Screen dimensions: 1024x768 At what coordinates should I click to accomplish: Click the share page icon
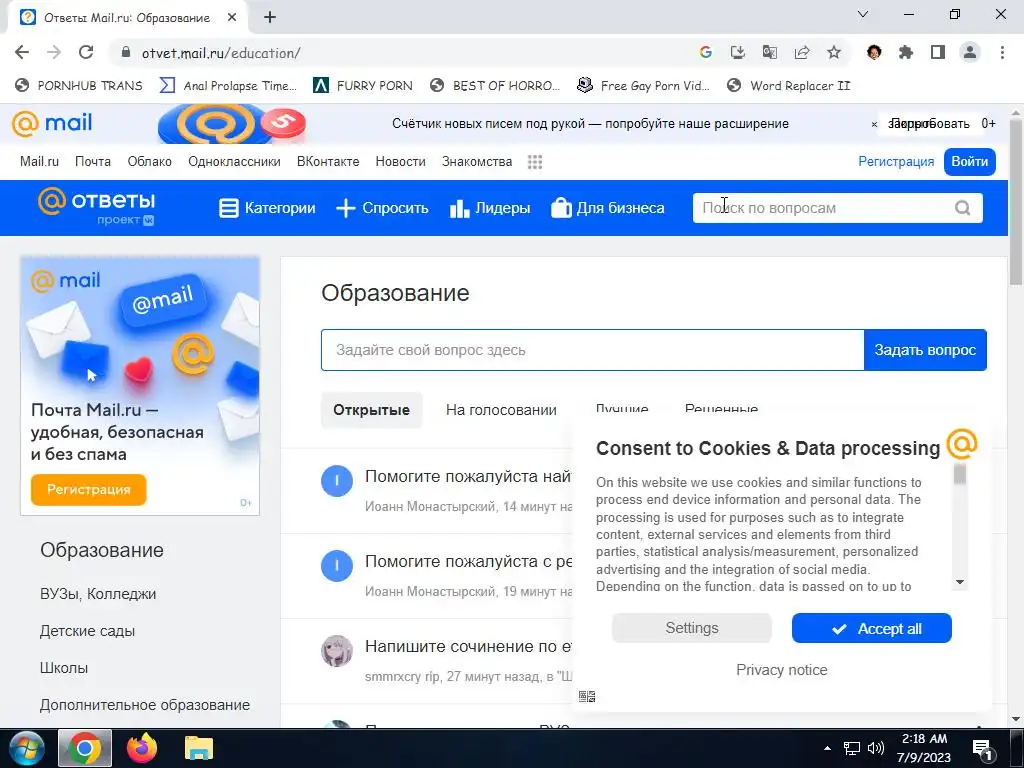(x=801, y=52)
